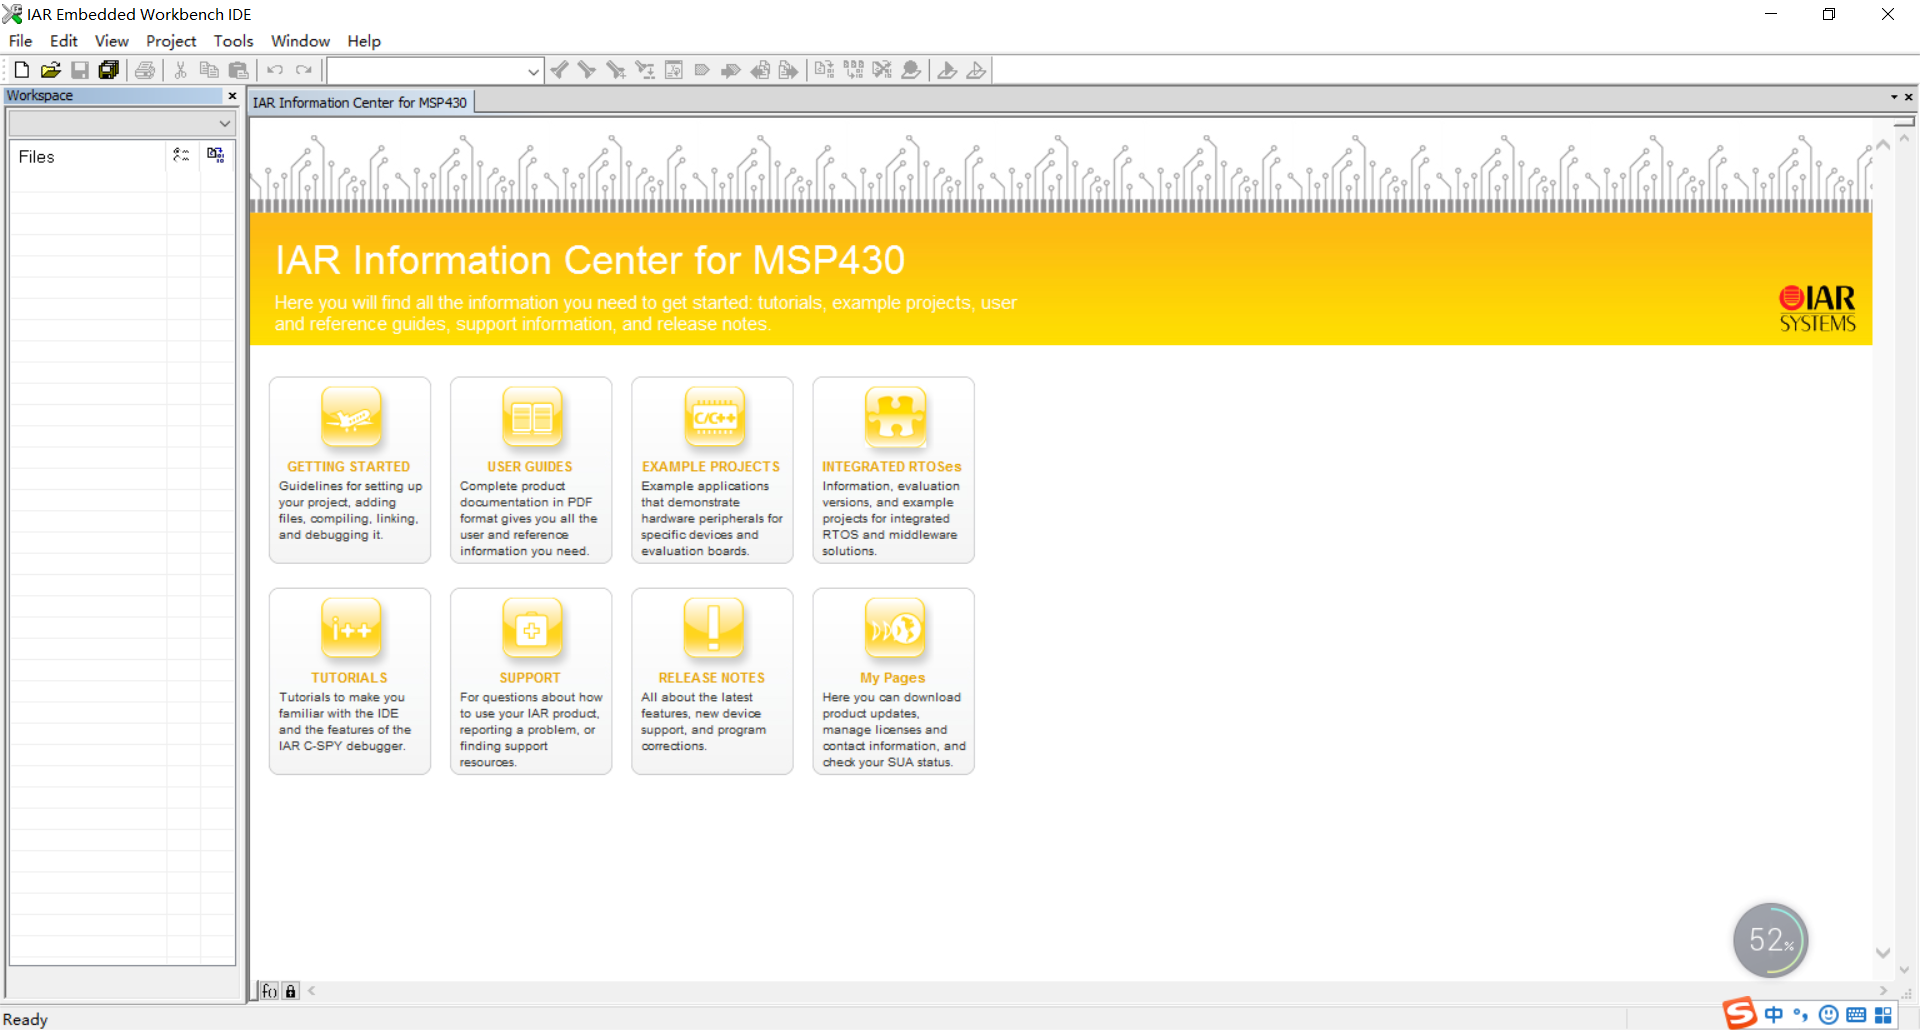Click the Cut scissors icon

181,70
